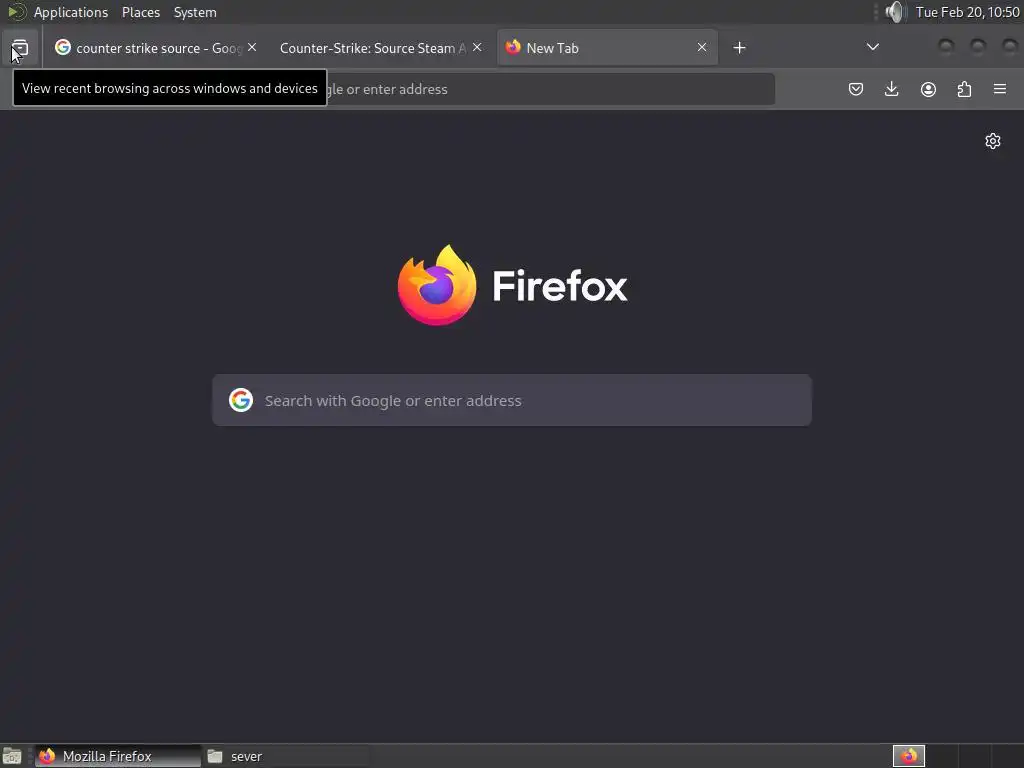Open Firefox View recent browsing button
Image resolution: width=1024 pixels, height=768 pixels.
(x=20, y=48)
